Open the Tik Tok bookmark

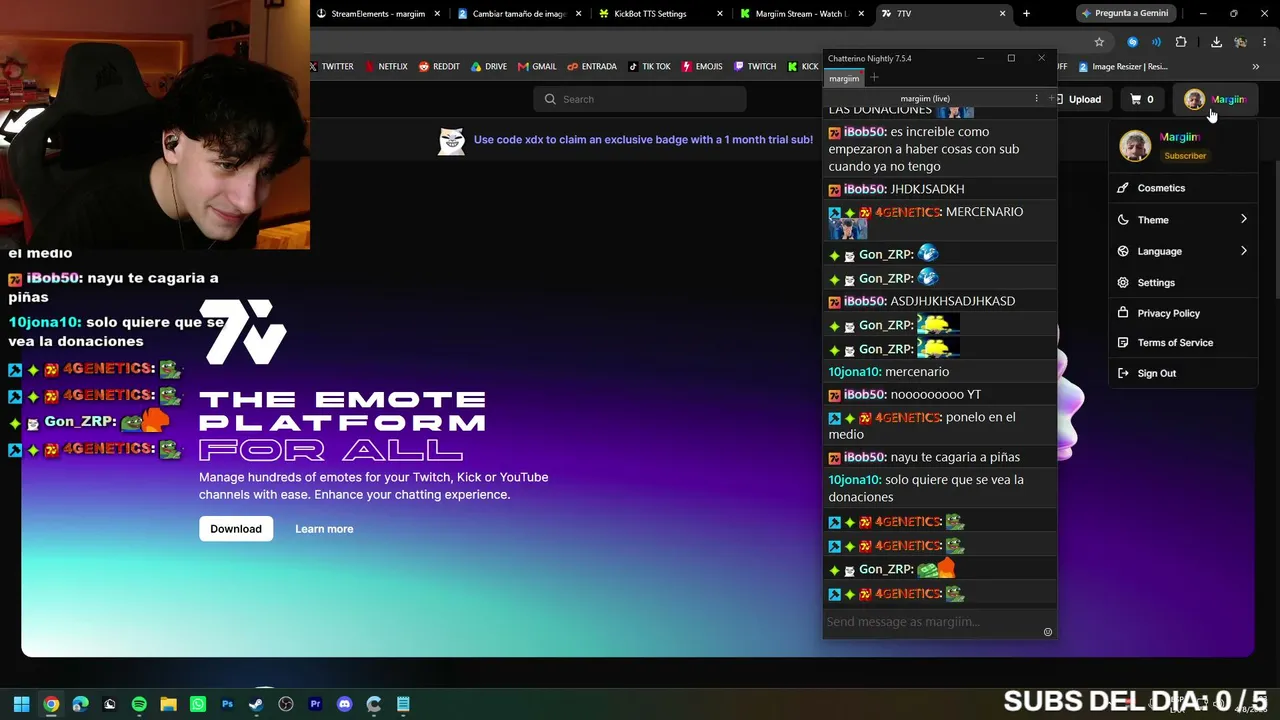coord(649,67)
